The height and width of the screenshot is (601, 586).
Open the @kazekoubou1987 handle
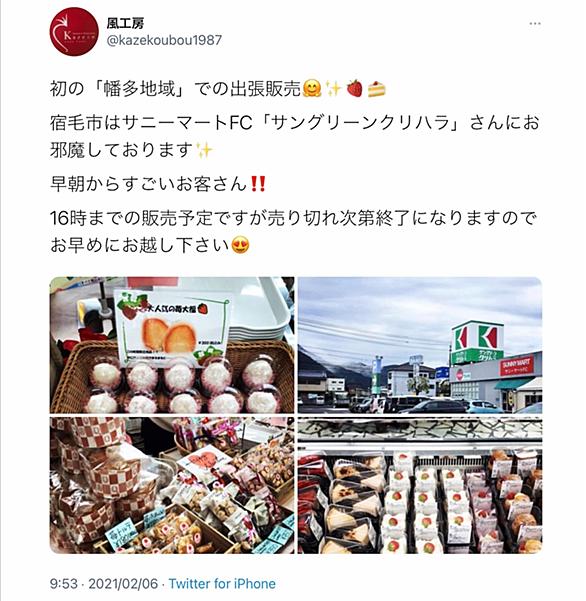coord(164,40)
